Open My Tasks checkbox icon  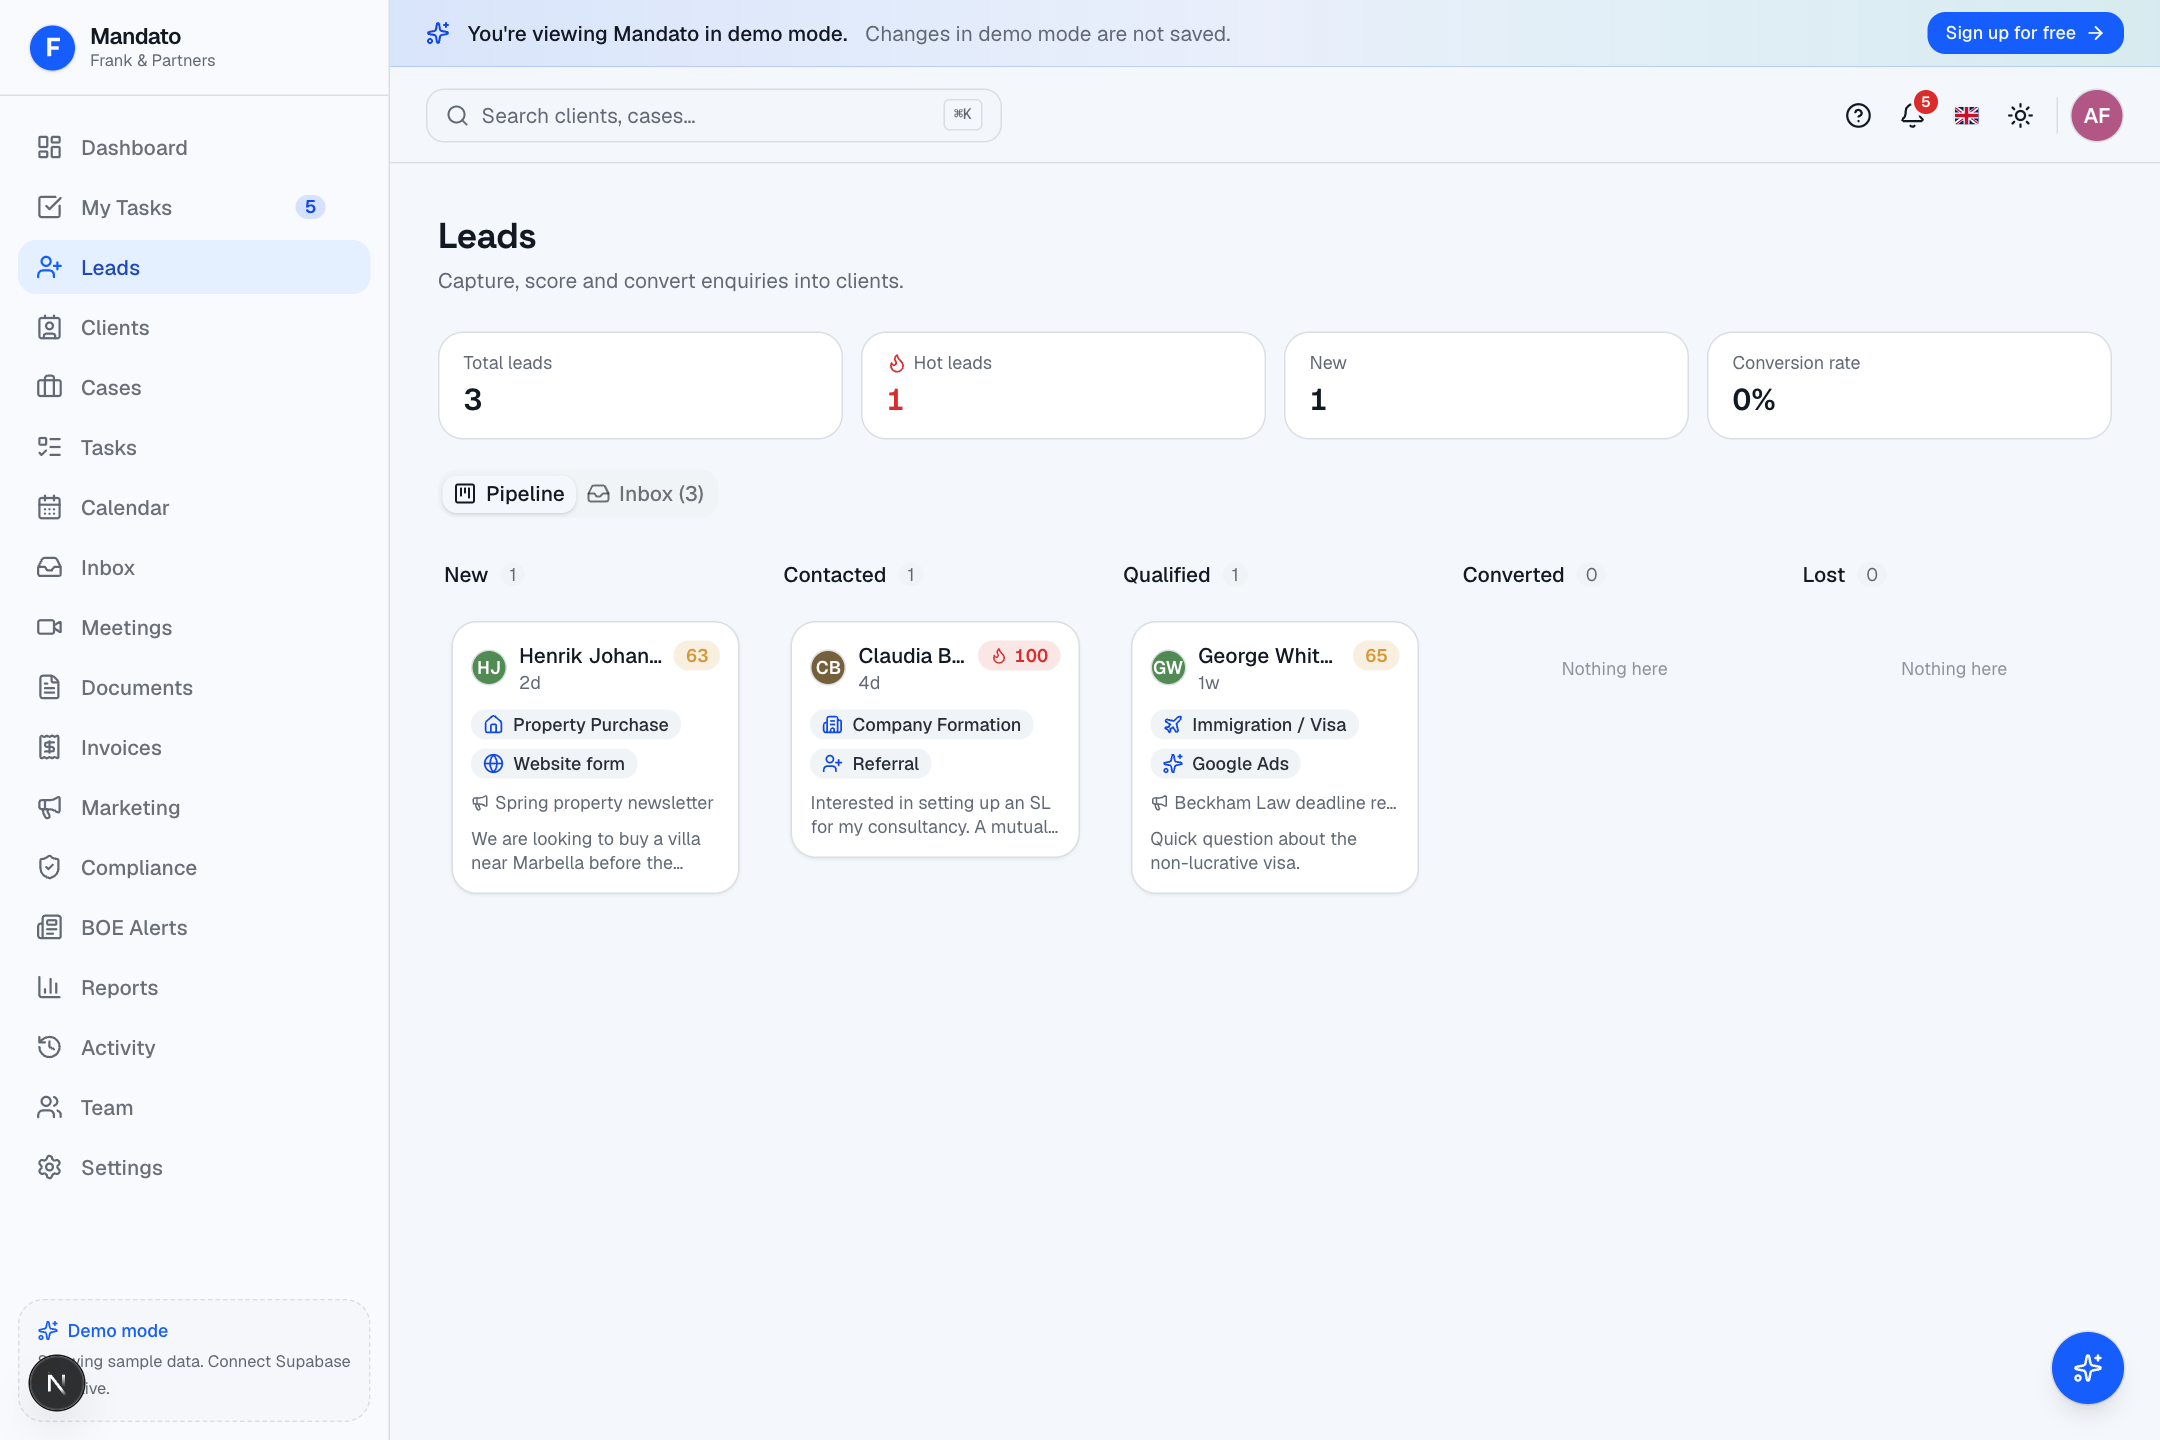(x=49, y=208)
